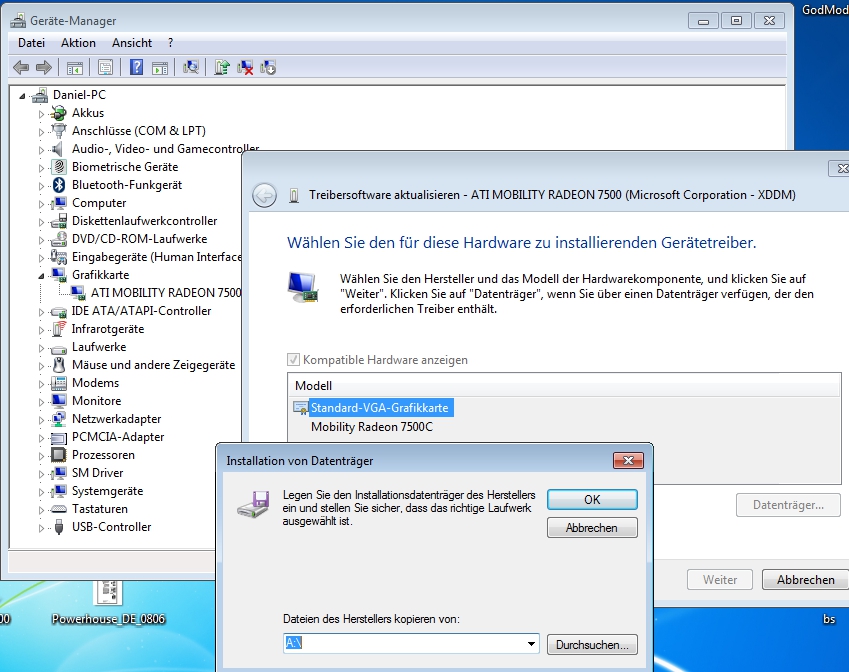The height and width of the screenshot is (672, 849).
Task: Expand the Systemgeräte node
Action: pyautogui.click(x=41, y=492)
